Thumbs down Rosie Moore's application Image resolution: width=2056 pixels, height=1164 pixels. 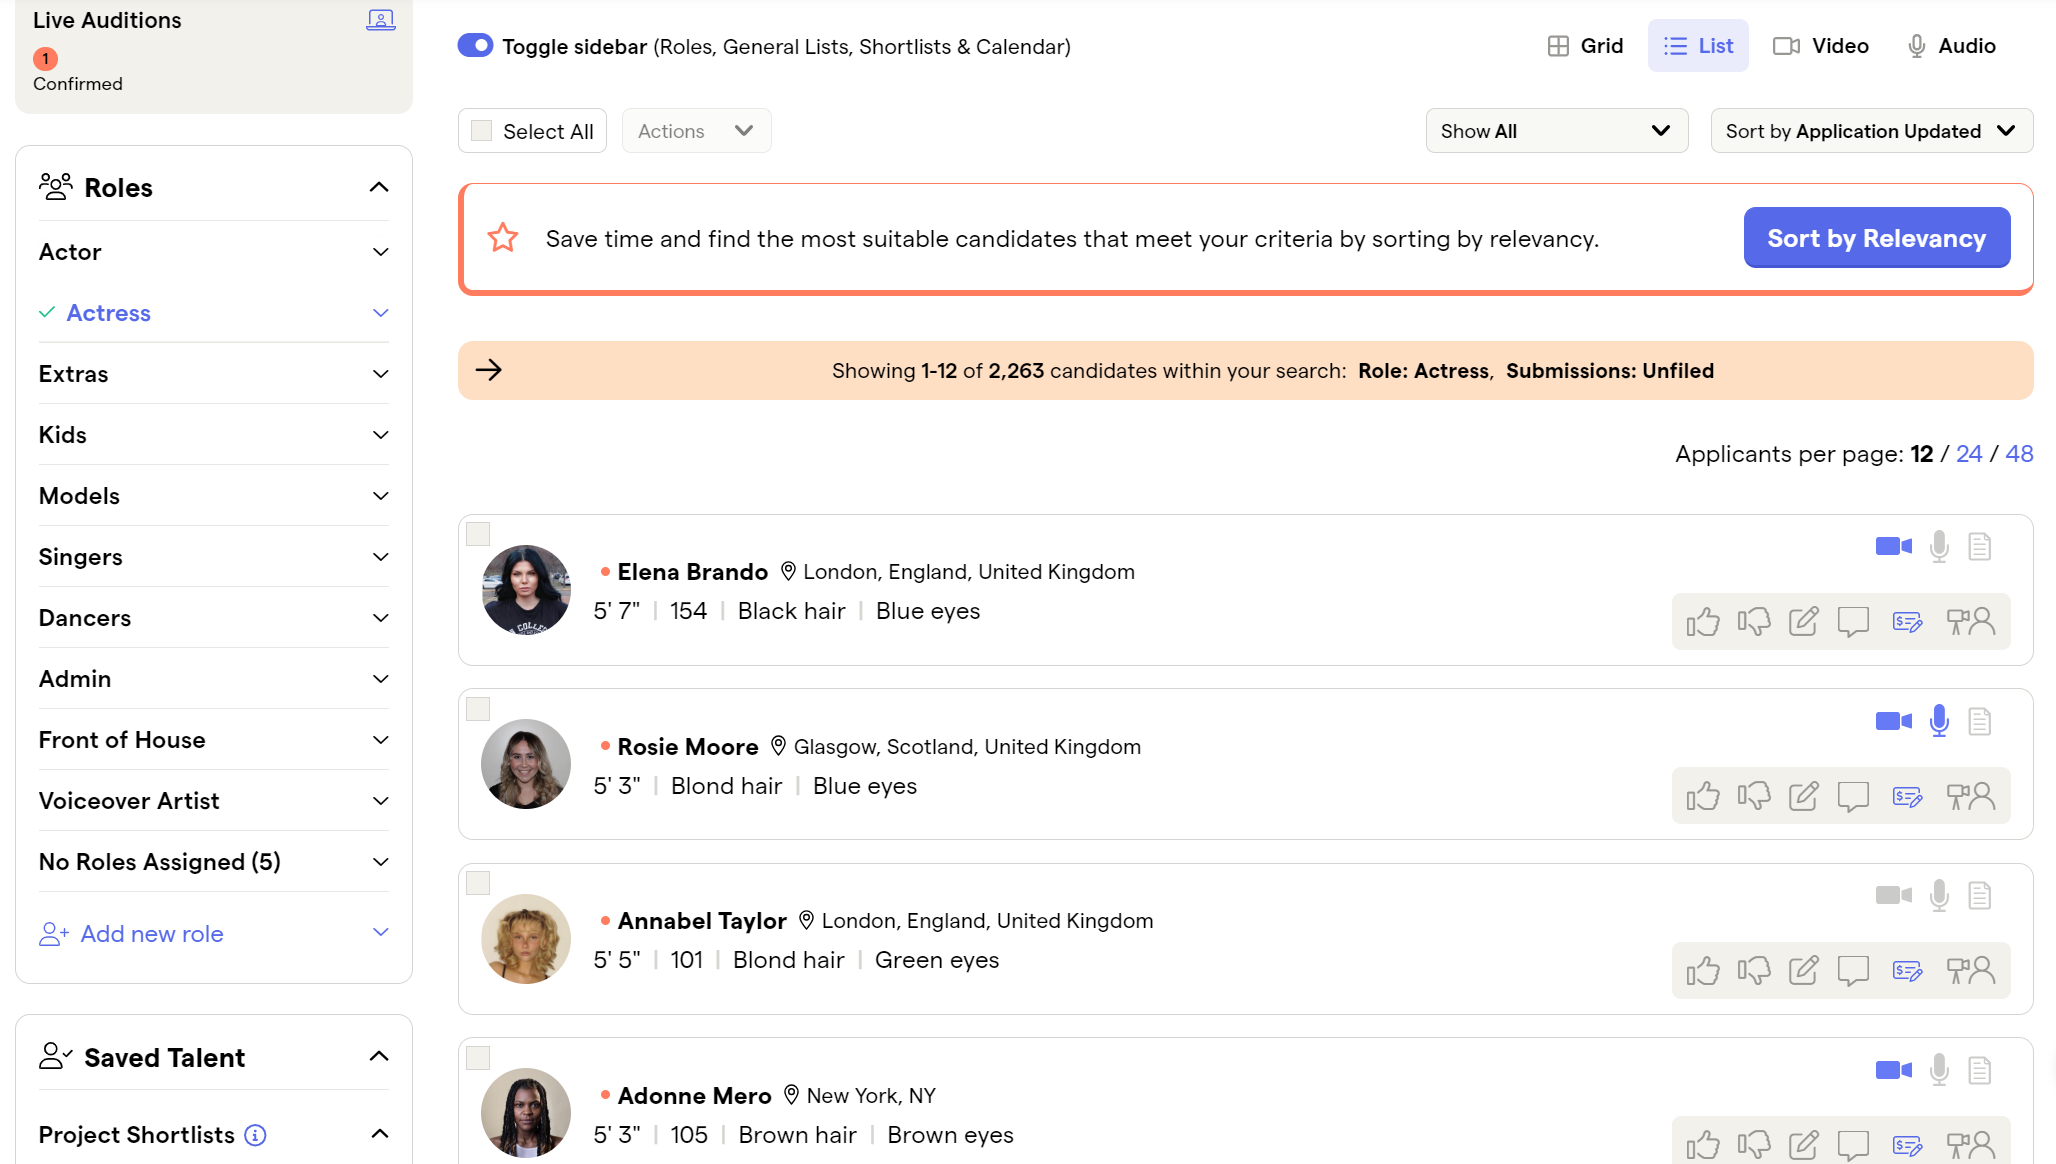click(1754, 795)
